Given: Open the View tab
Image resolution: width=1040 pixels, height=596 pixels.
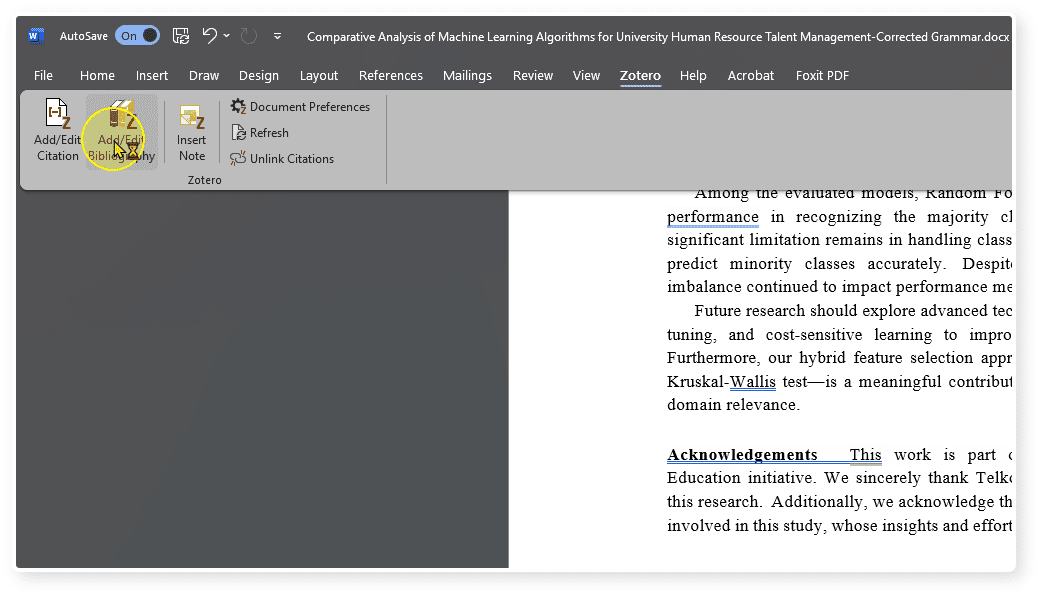Looking at the screenshot, I should click(x=586, y=76).
